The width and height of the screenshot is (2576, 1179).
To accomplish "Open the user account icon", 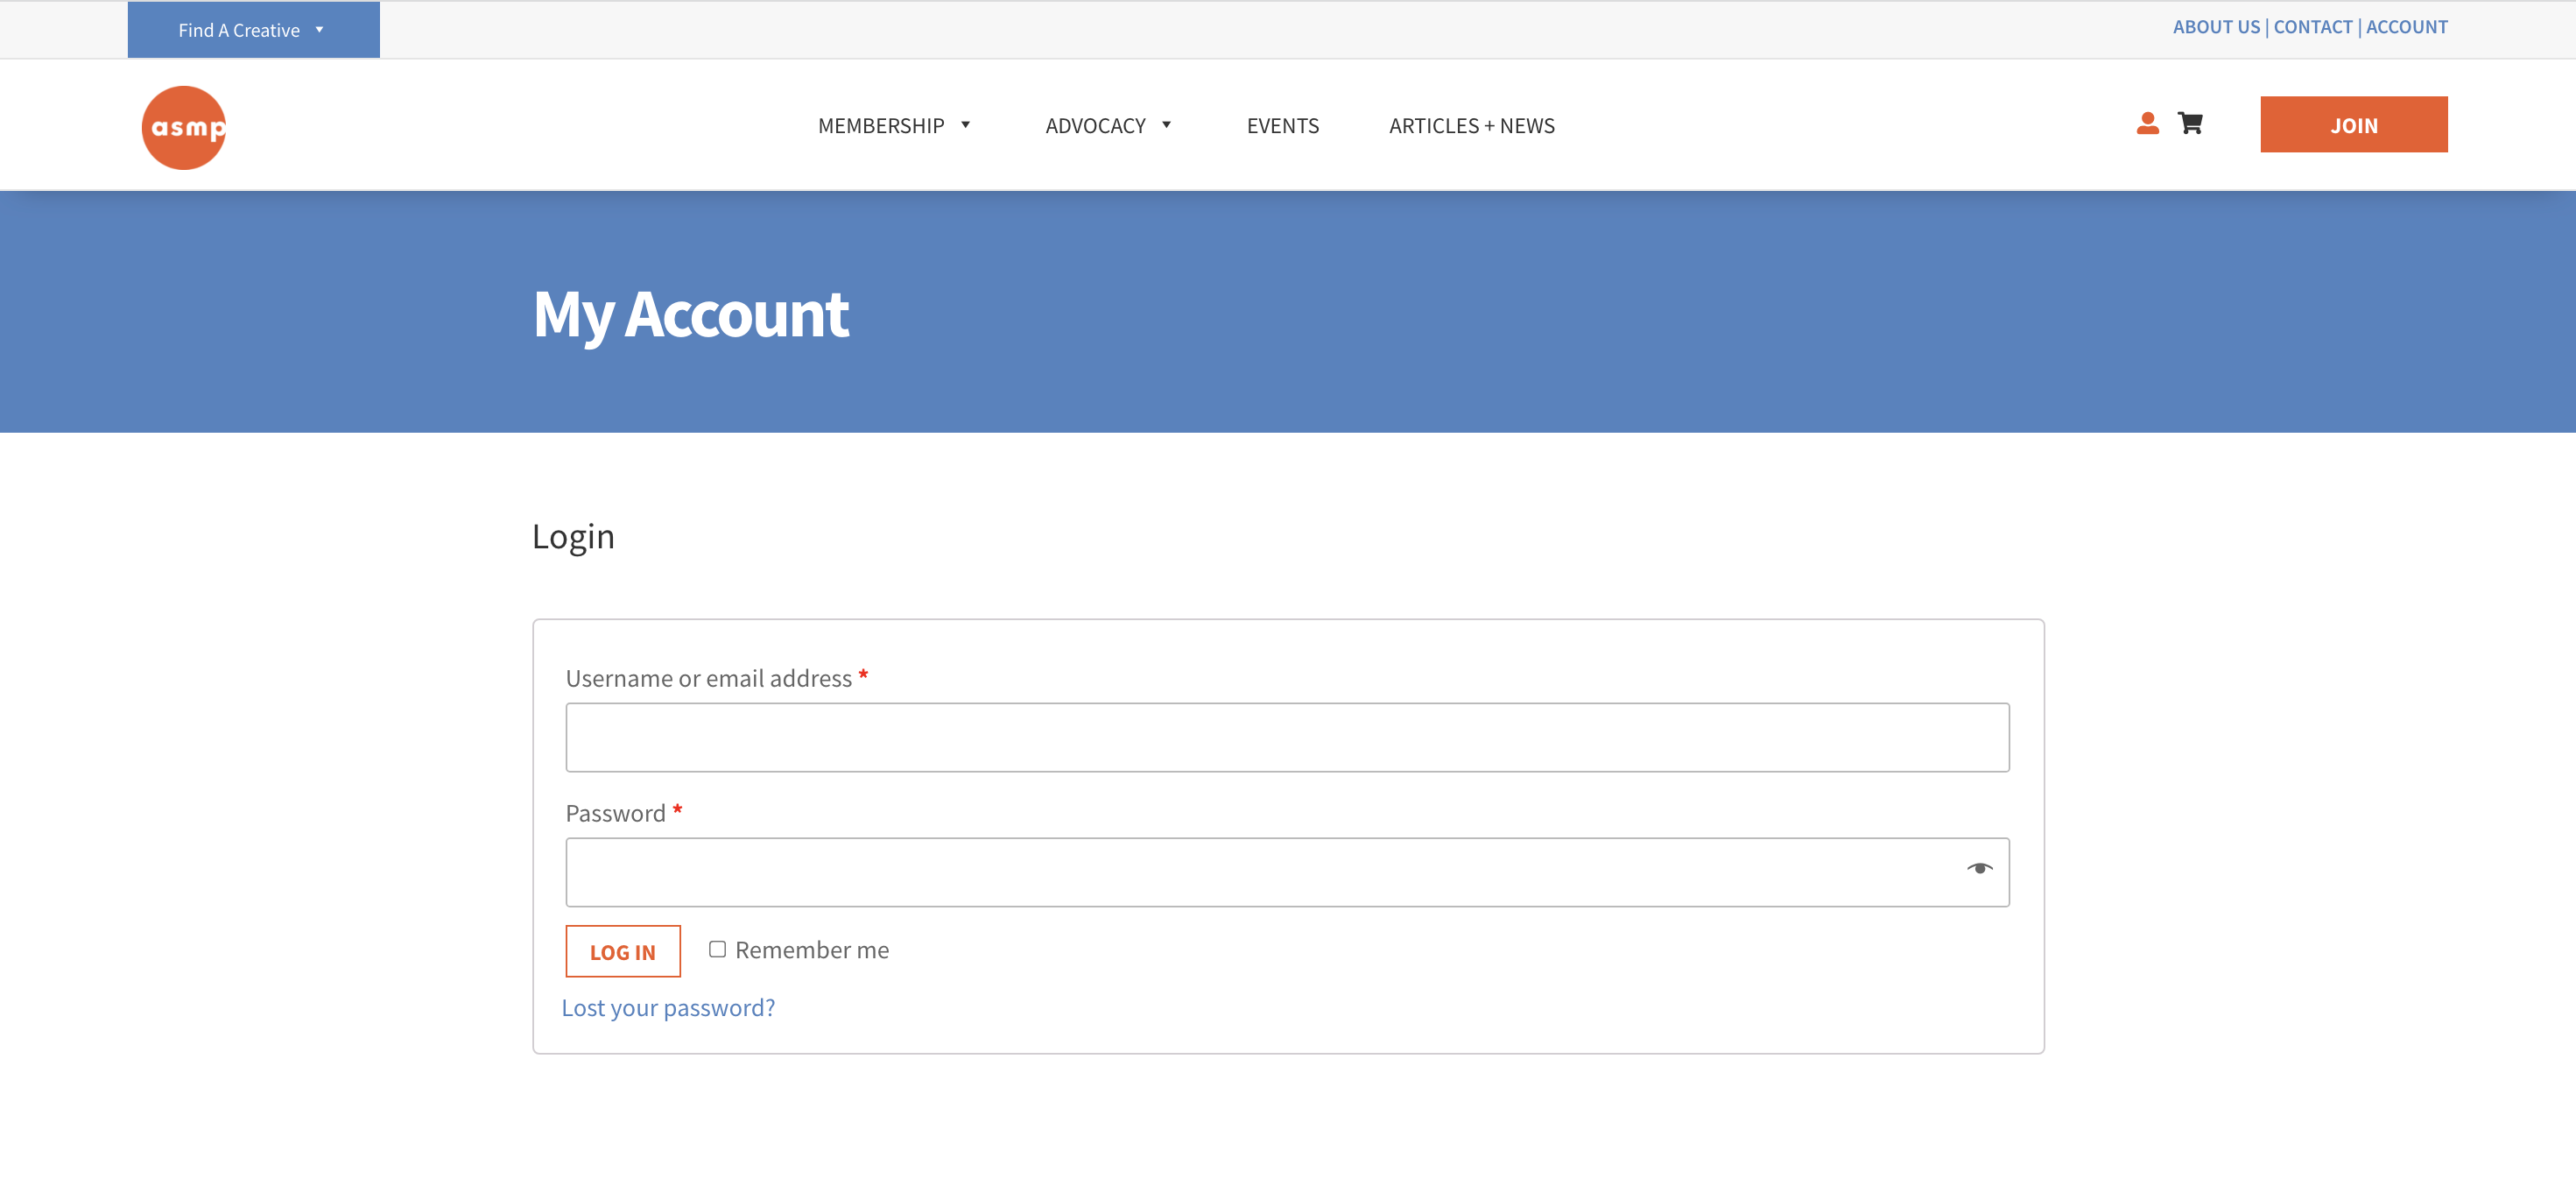I will coord(2147,123).
